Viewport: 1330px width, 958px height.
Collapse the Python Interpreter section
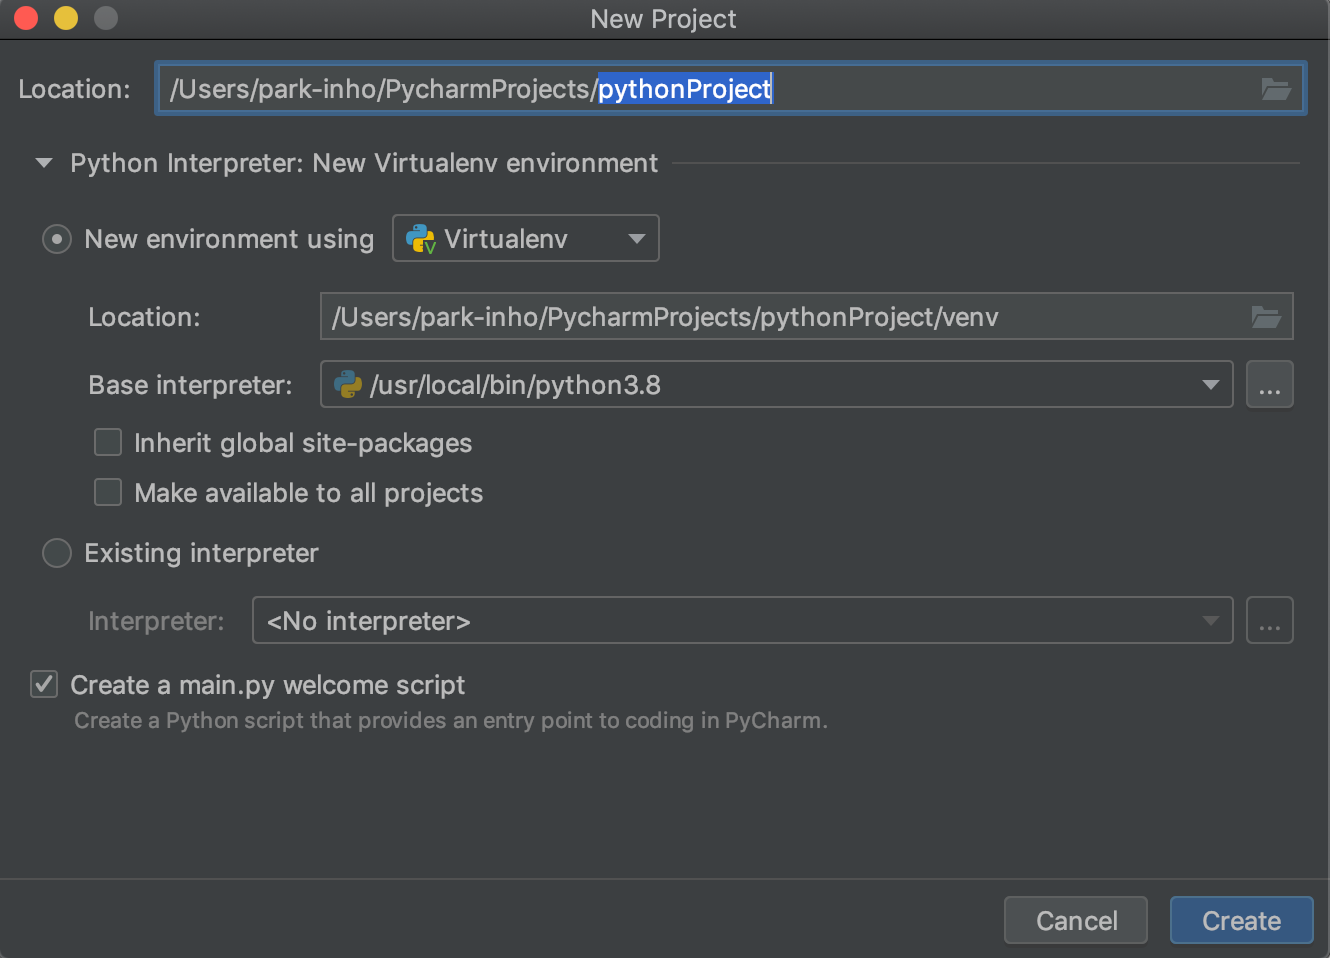coord(44,163)
